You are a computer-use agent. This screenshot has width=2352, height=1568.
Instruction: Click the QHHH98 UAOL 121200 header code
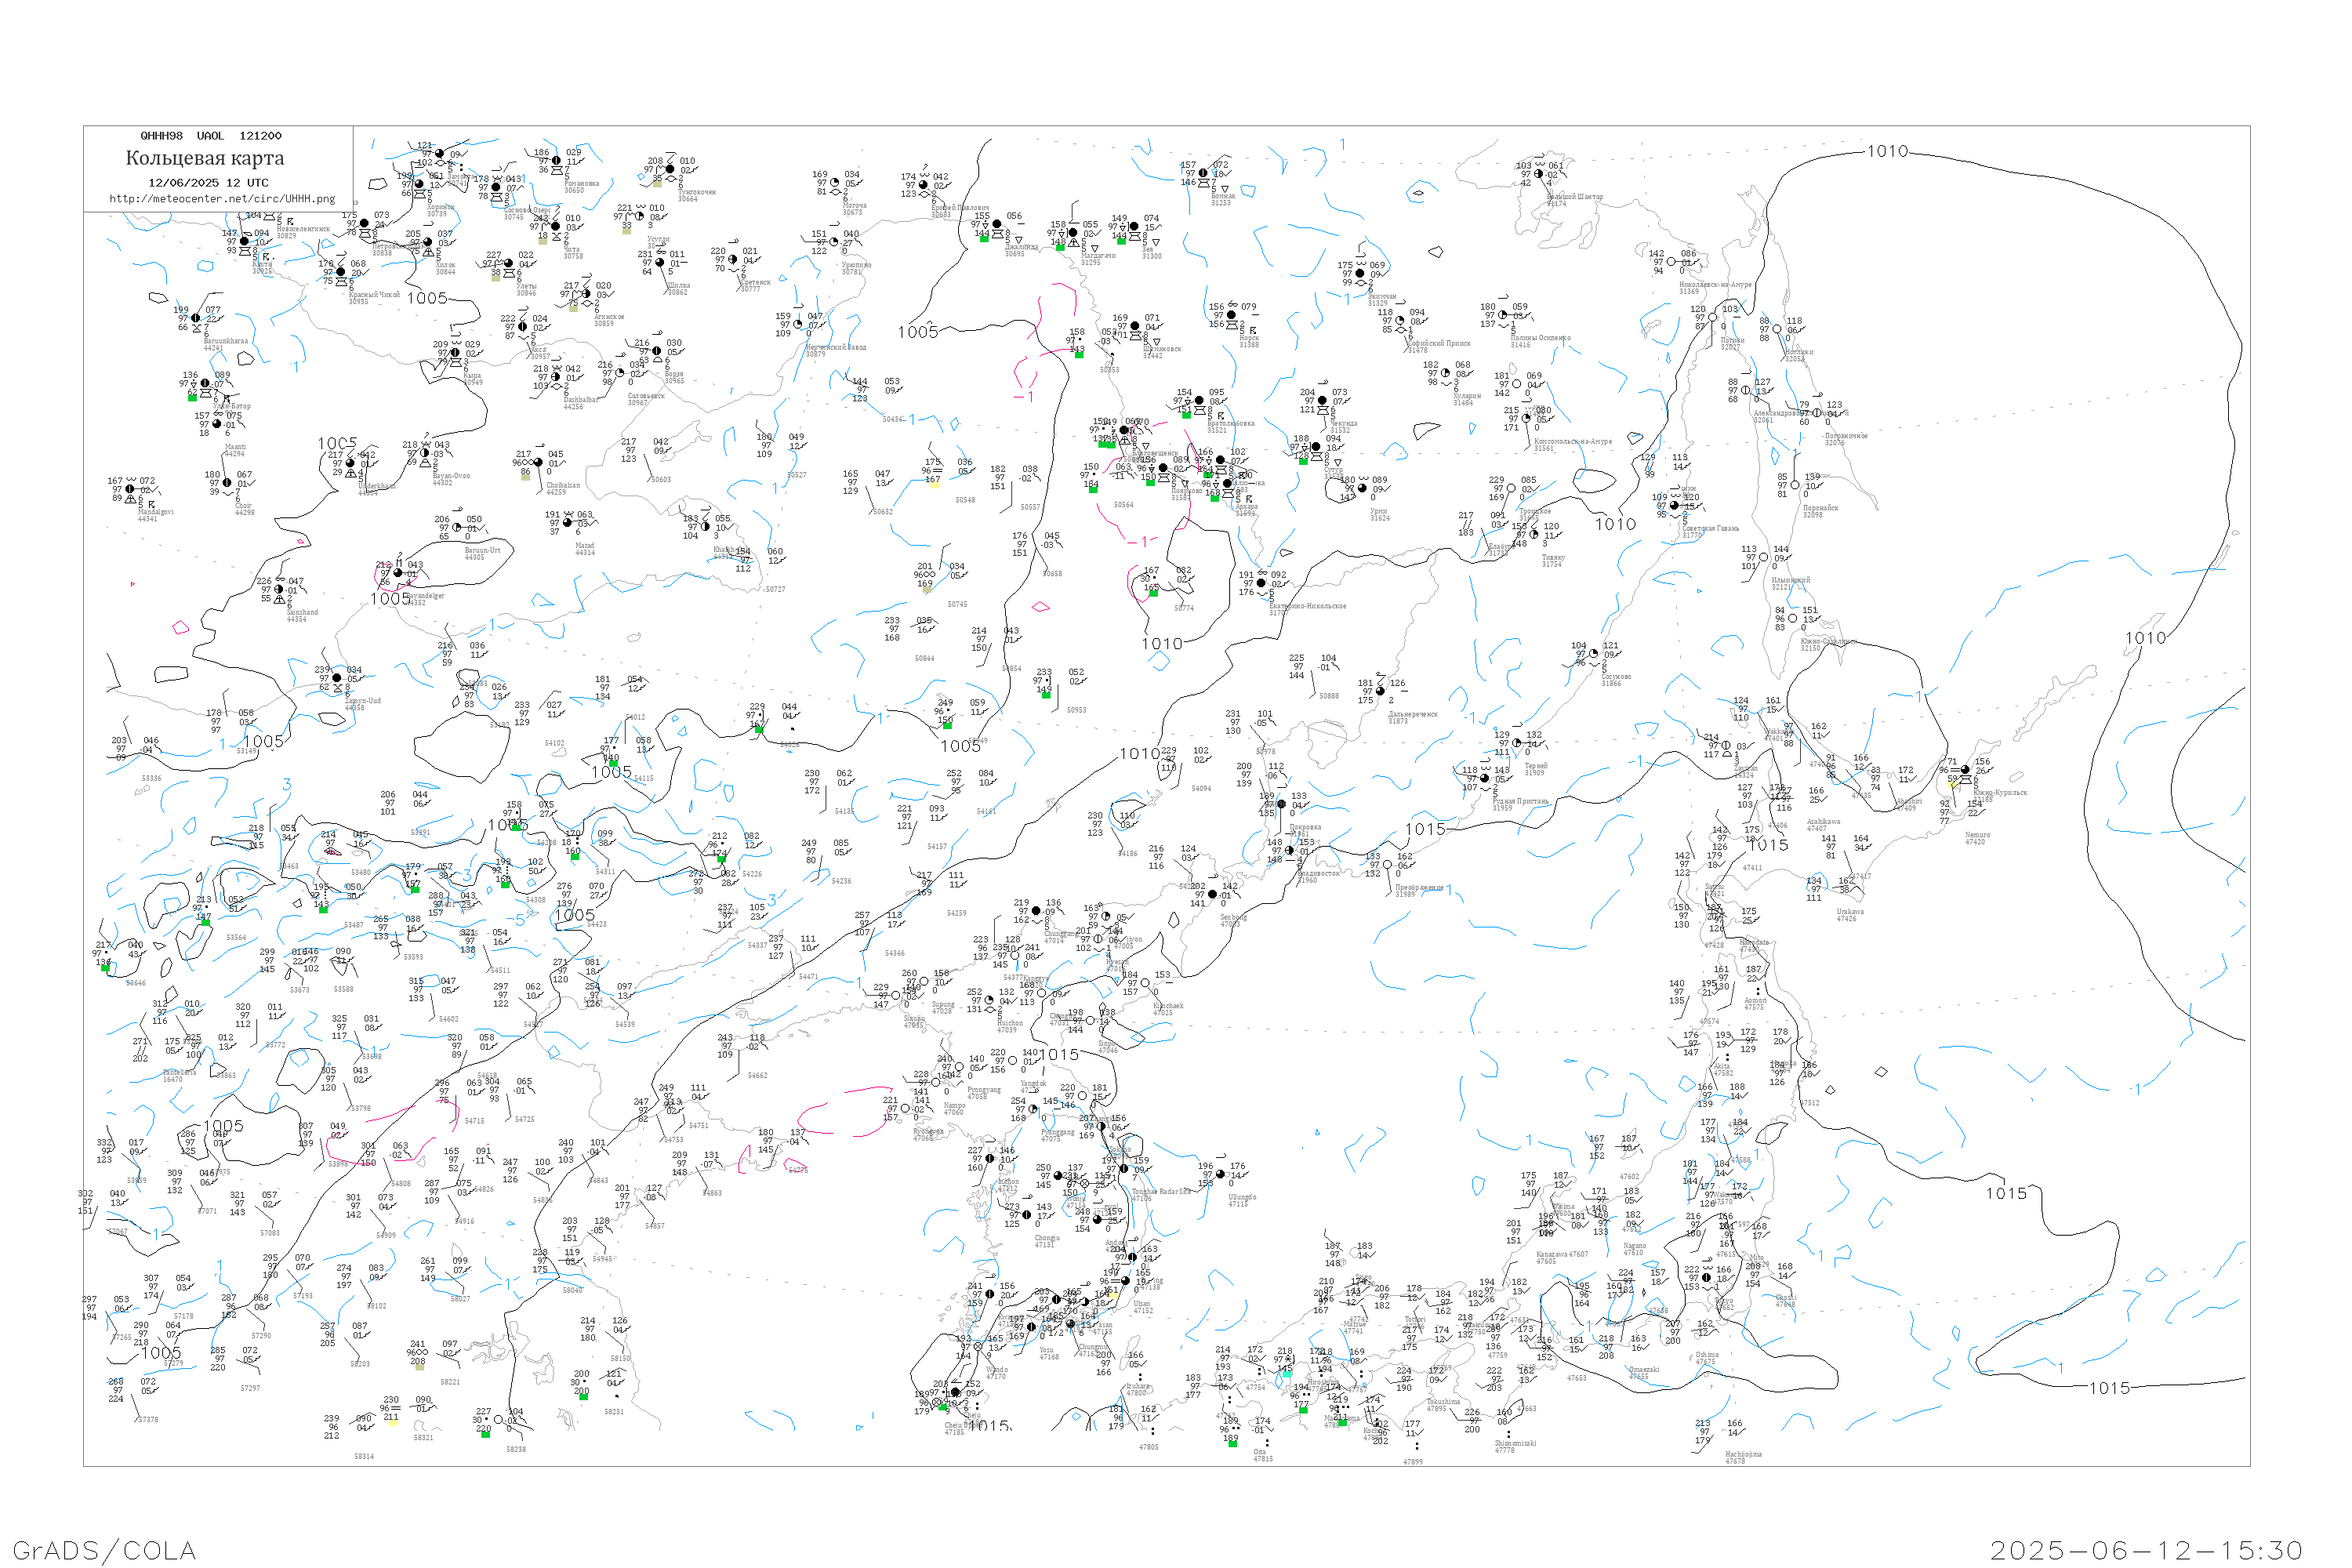[x=211, y=136]
